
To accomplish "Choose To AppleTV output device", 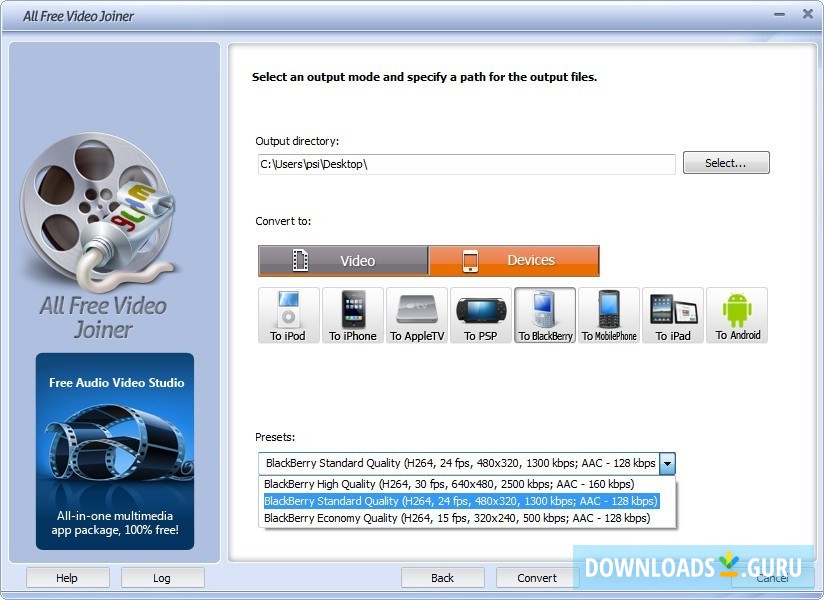I will (417, 315).
